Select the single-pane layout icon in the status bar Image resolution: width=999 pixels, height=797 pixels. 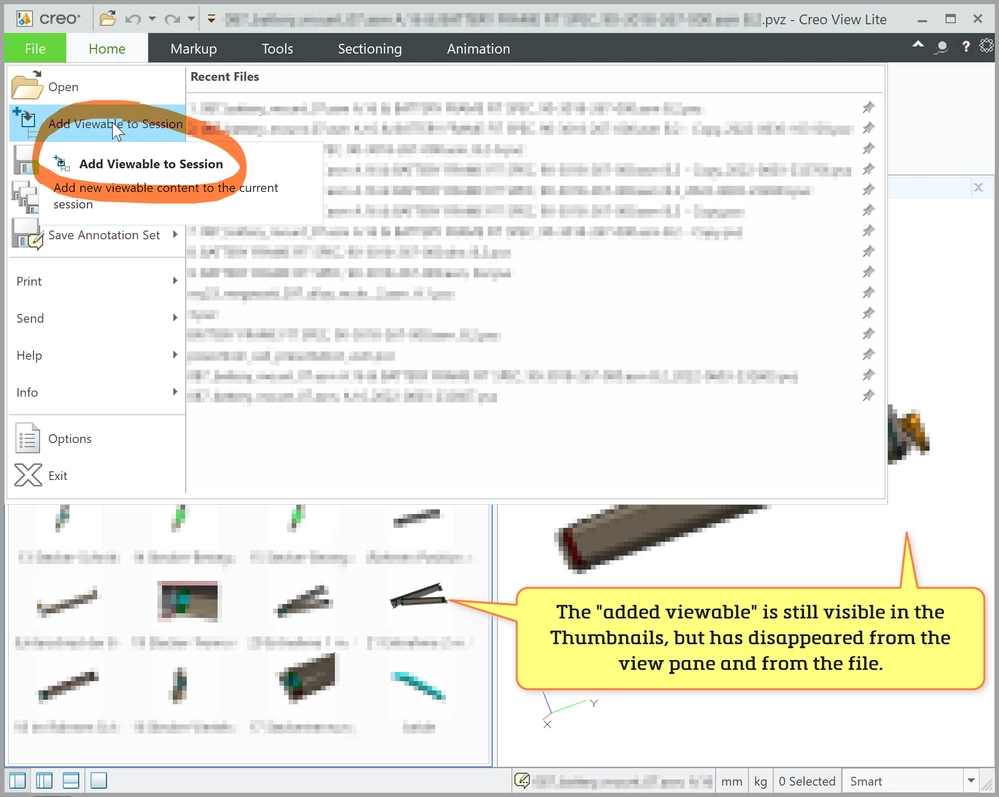tap(97, 780)
